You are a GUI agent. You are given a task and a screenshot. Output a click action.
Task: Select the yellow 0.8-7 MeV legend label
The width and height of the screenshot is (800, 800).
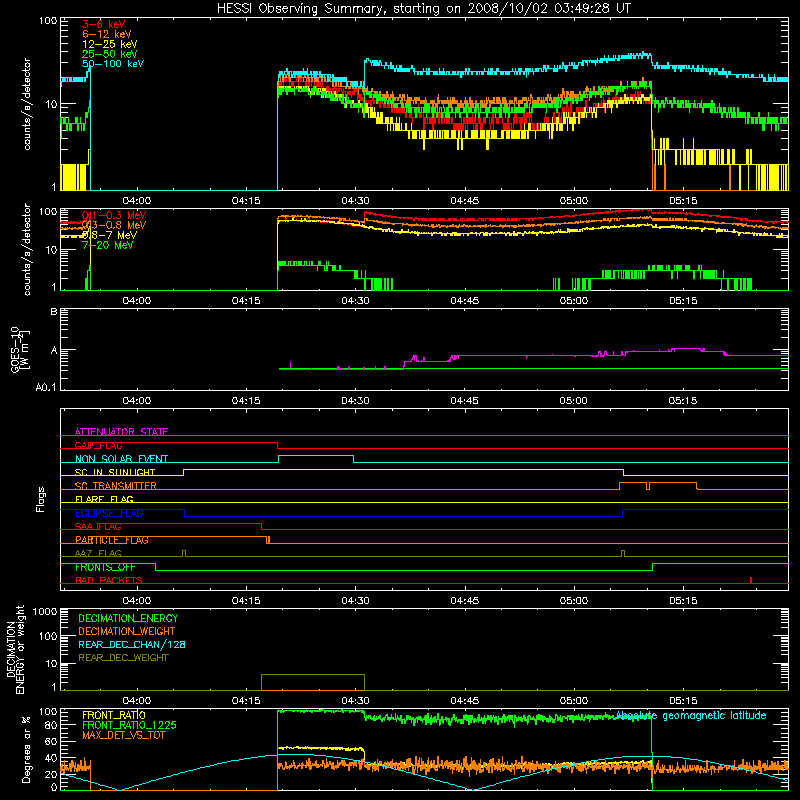tap(109, 235)
